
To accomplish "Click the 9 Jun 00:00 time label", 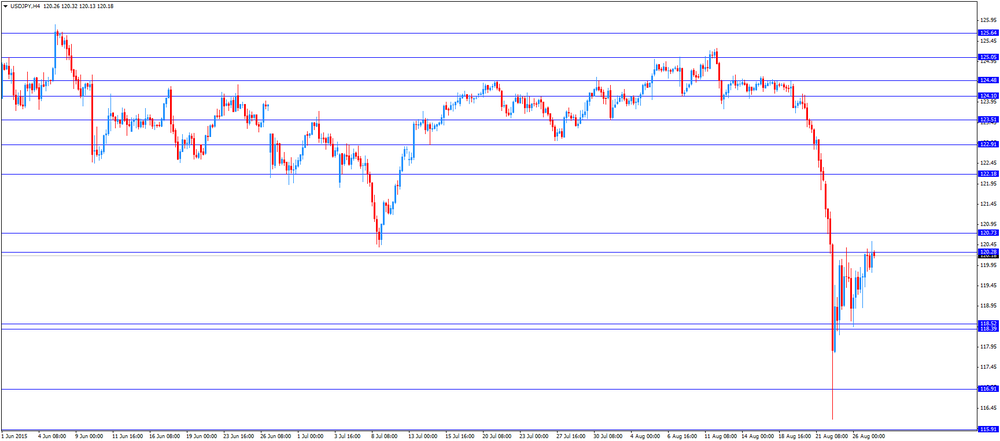I will [90, 437].
